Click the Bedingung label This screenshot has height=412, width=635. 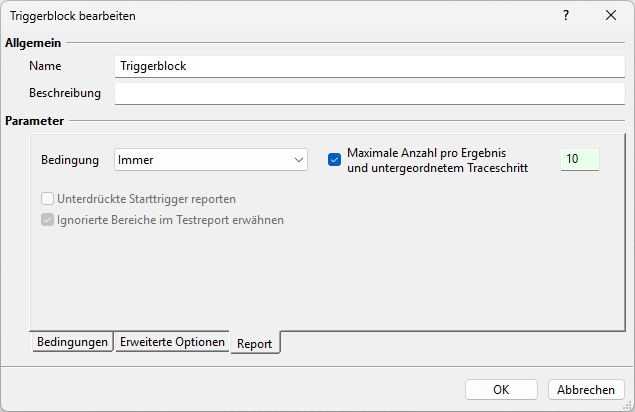tap(70, 160)
